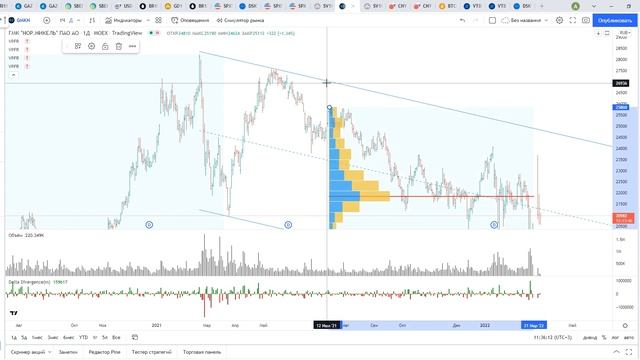Open the Тестер стратегий (Strategy Tester) tab
This screenshot has height=360, width=640.
151,352
